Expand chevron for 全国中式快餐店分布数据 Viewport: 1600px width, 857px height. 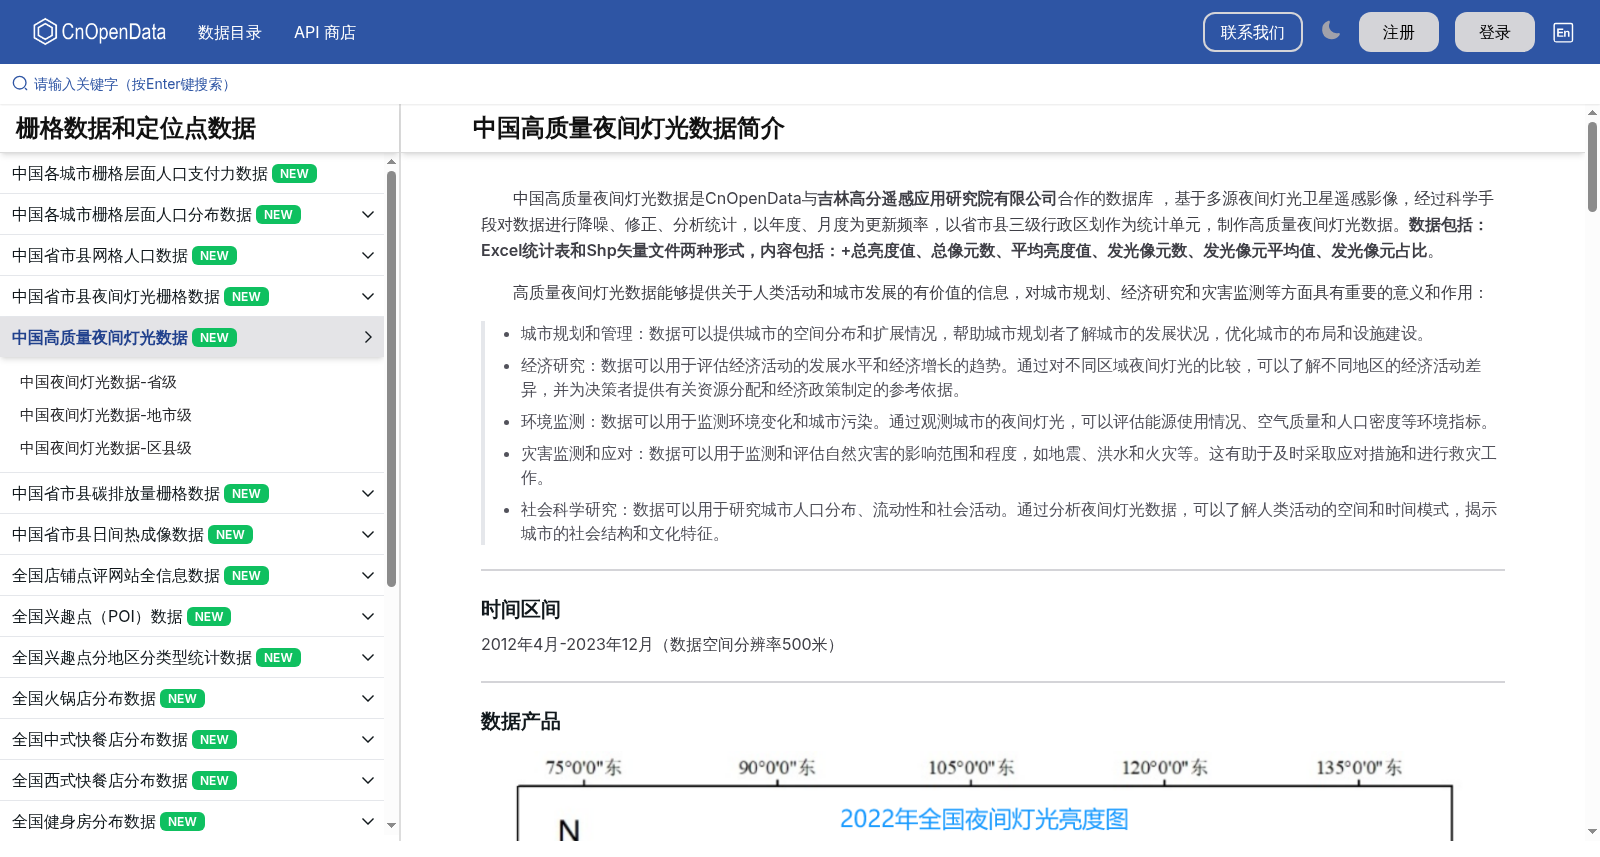(368, 740)
